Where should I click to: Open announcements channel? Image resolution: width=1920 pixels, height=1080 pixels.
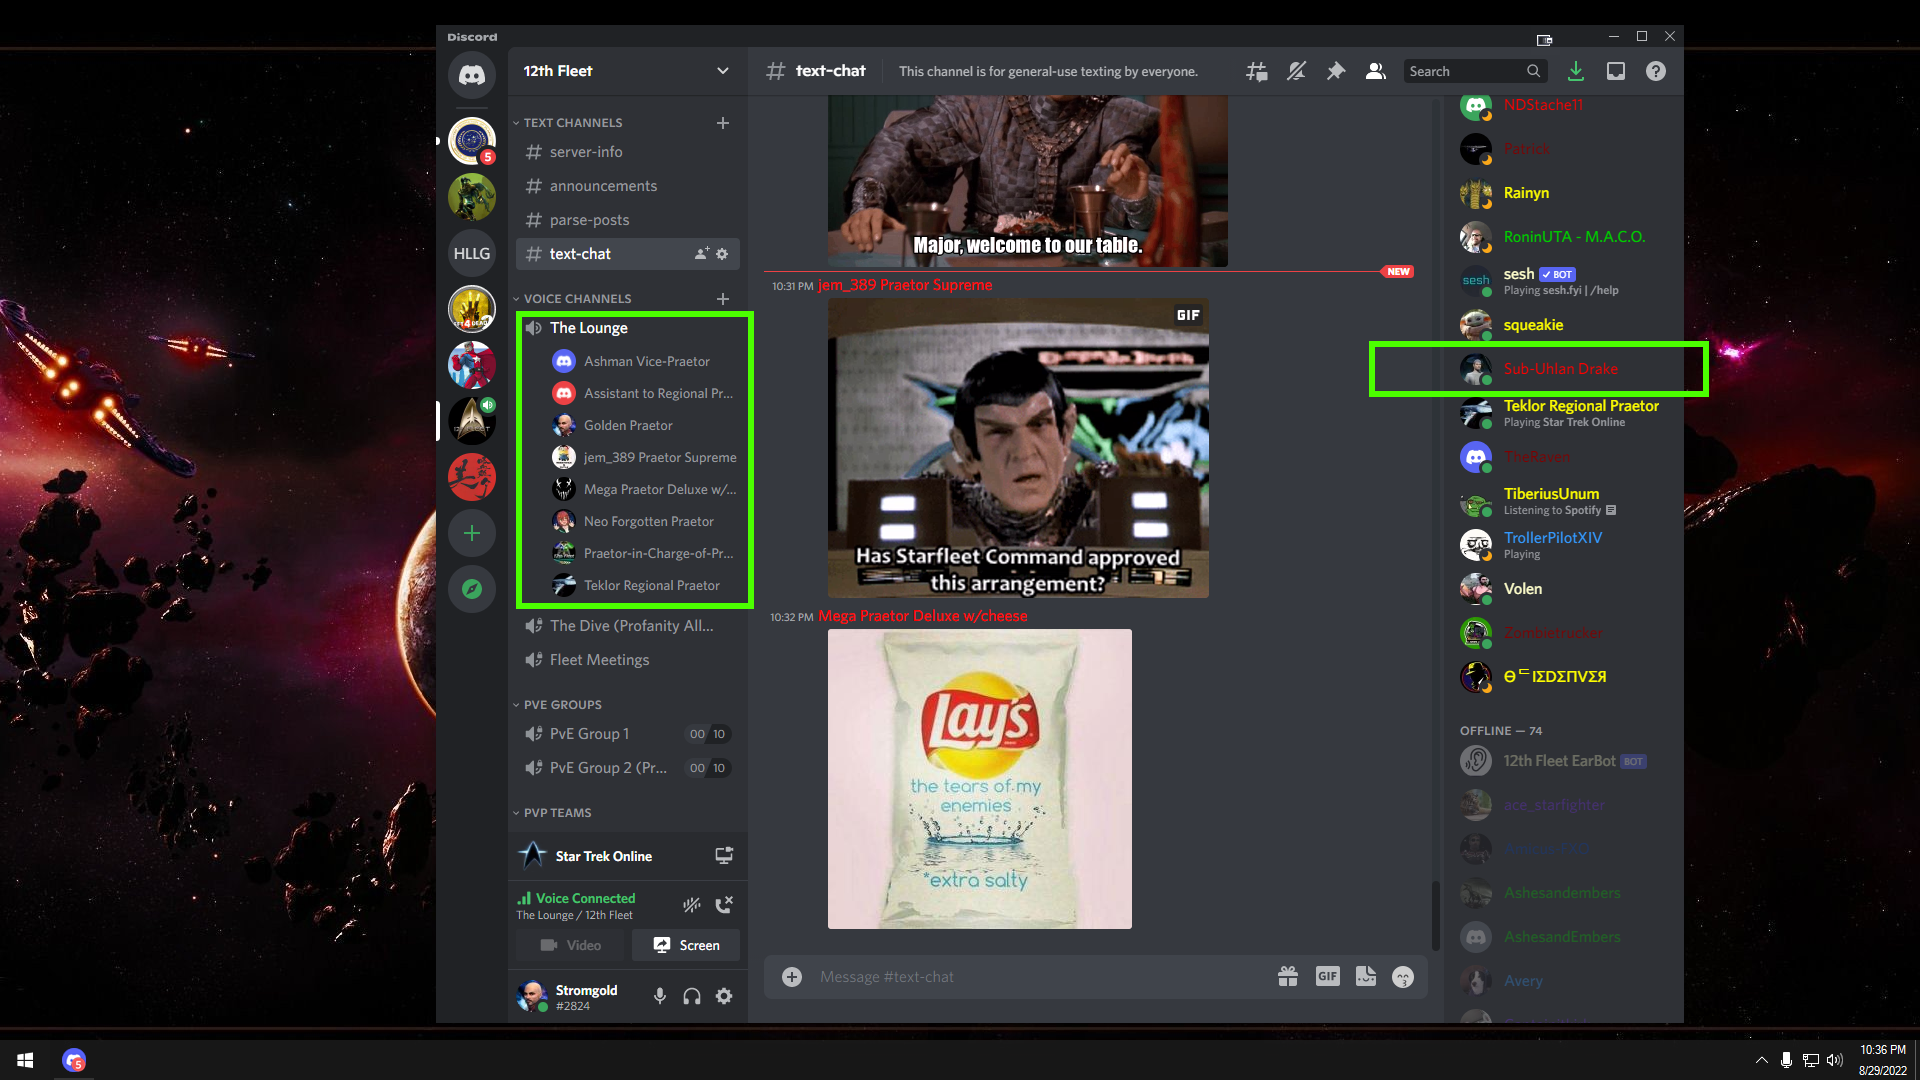tap(628, 186)
